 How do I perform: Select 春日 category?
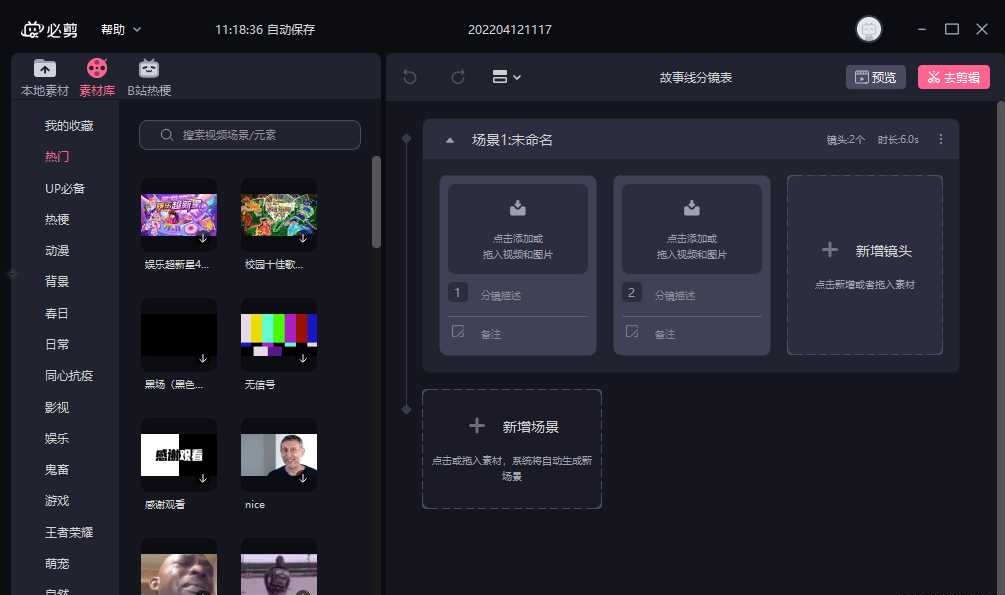pyautogui.click(x=56, y=313)
